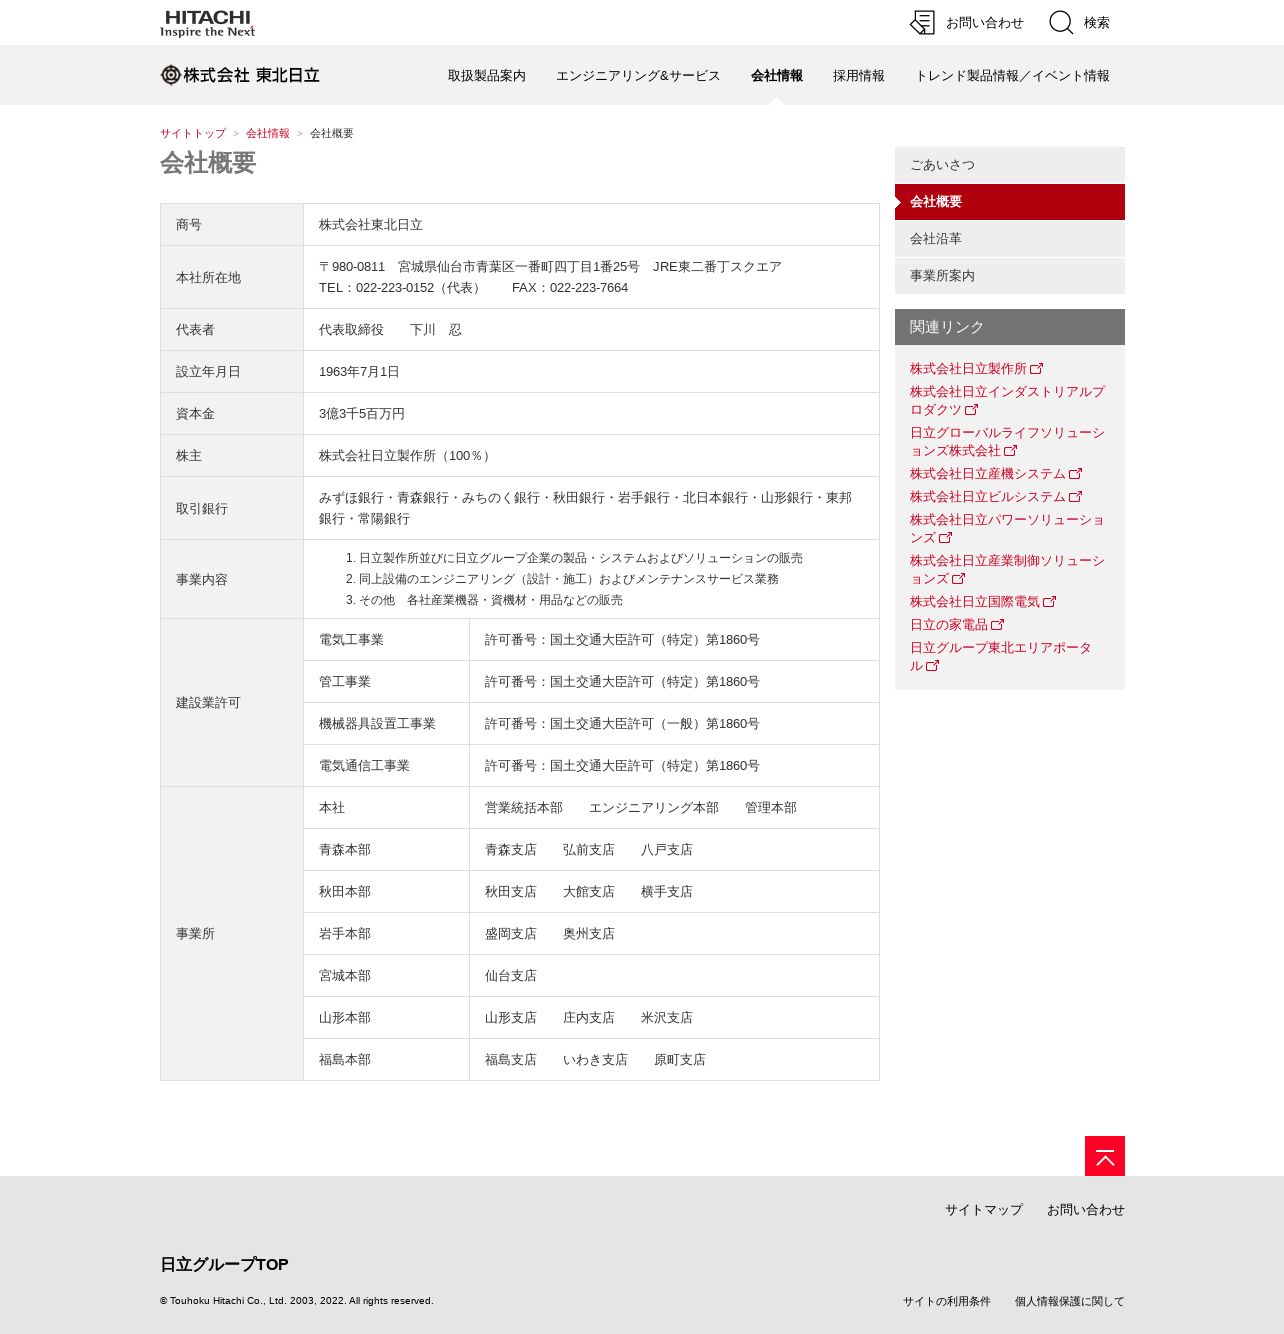Open トレンド製品情報／イベント情報 menu item
Screen dimensions: 1284x1334
[x=1013, y=76]
